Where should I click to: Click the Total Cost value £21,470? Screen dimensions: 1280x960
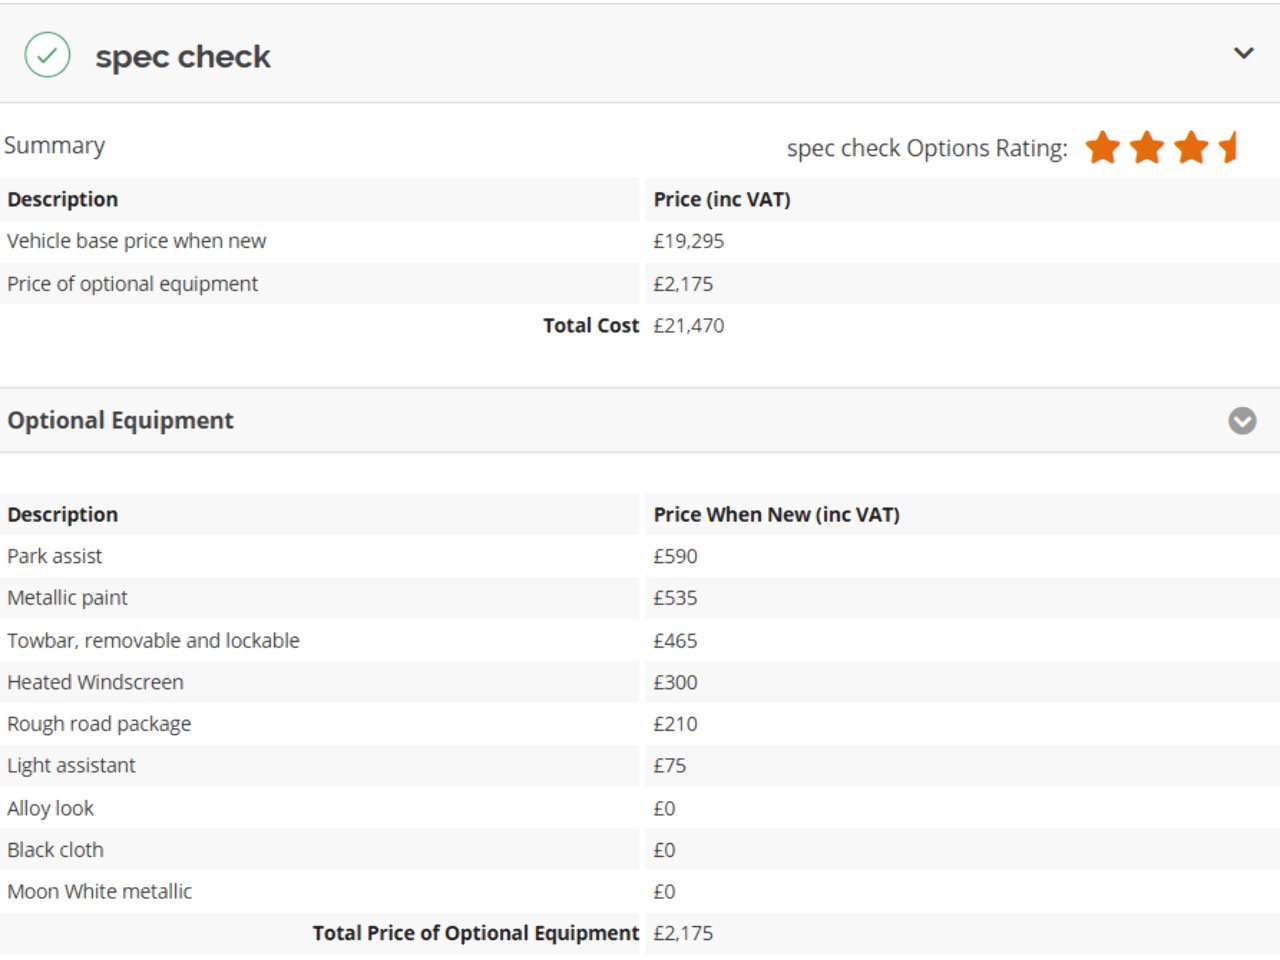(689, 326)
